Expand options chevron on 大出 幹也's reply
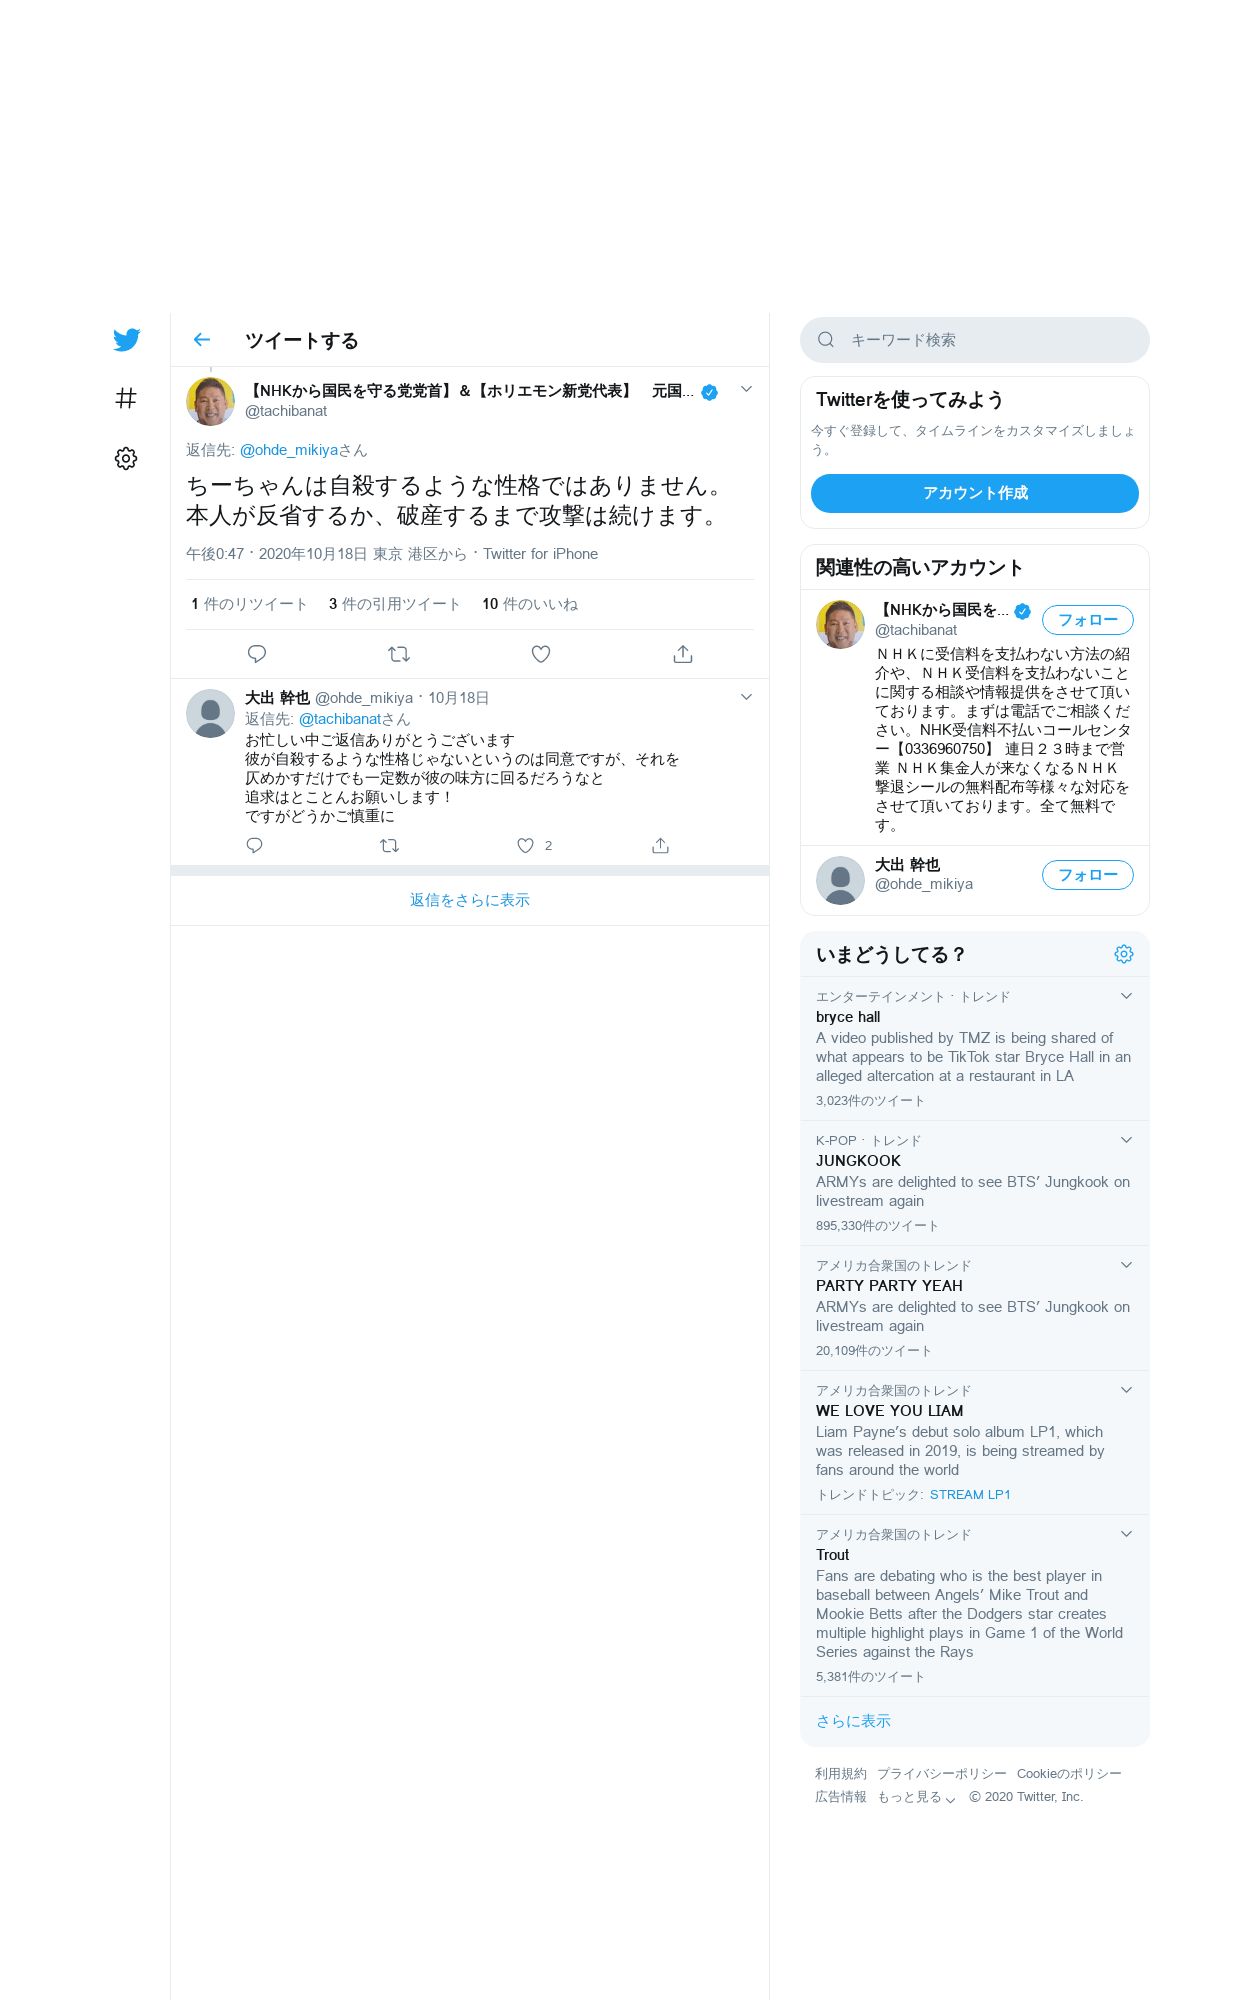The image size is (1242, 2000). click(746, 697)
